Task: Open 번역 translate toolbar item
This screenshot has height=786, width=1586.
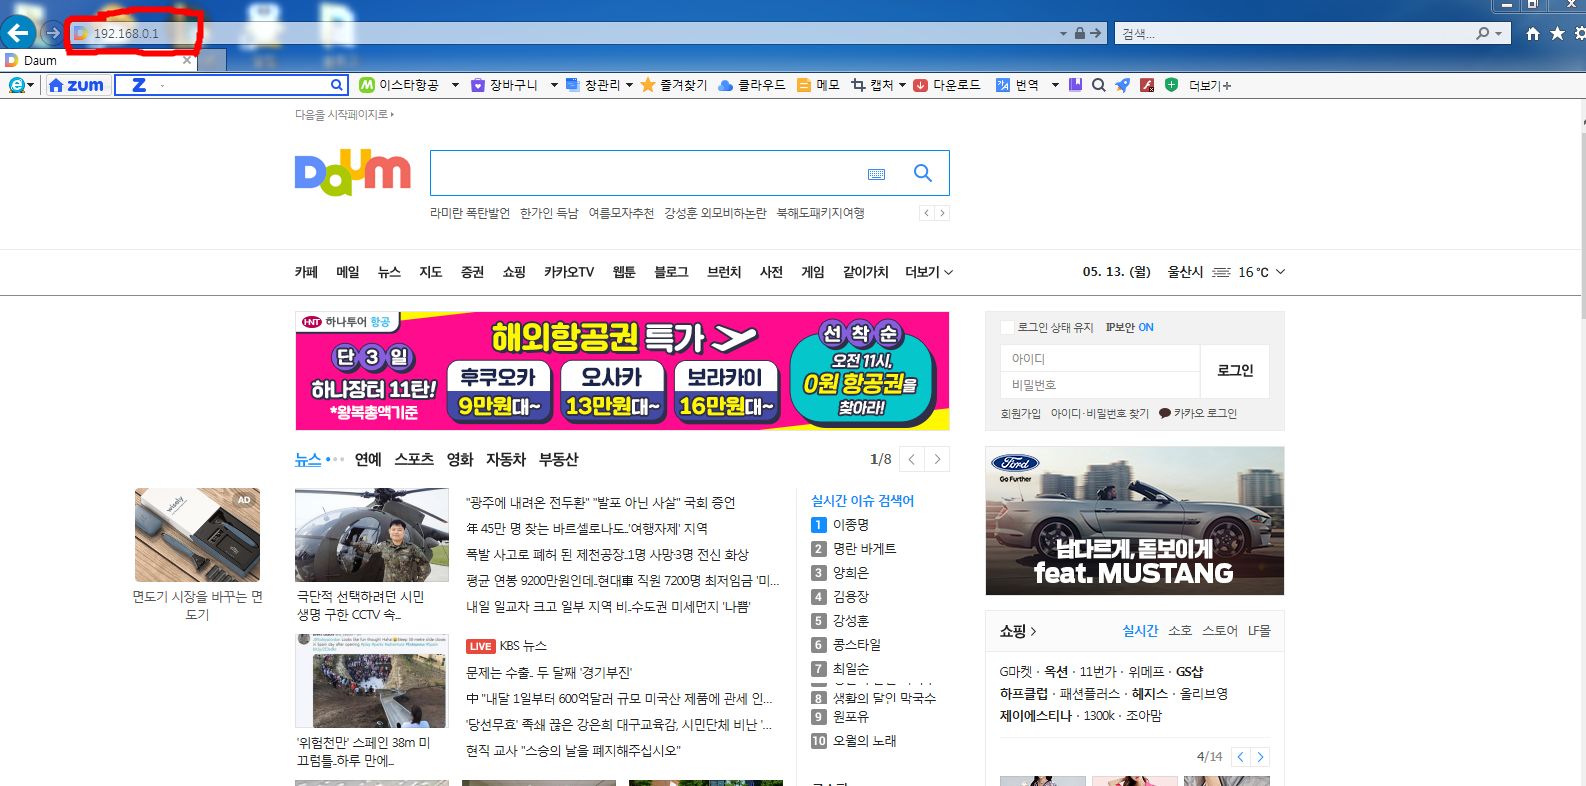Action: coord(1017,85)
